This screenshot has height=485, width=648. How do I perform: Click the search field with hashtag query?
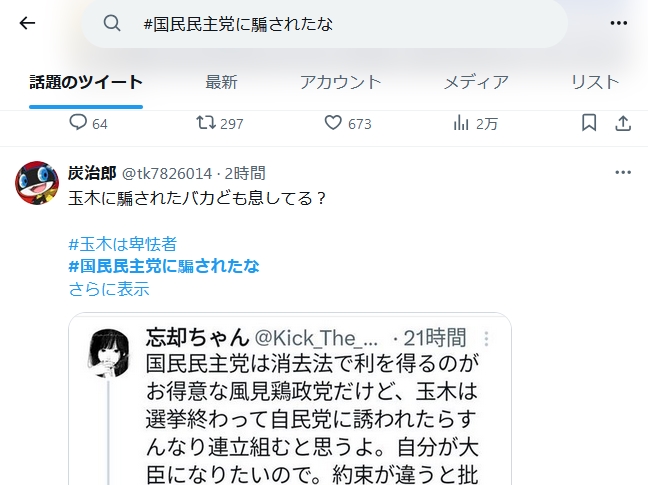pos(324,24)
